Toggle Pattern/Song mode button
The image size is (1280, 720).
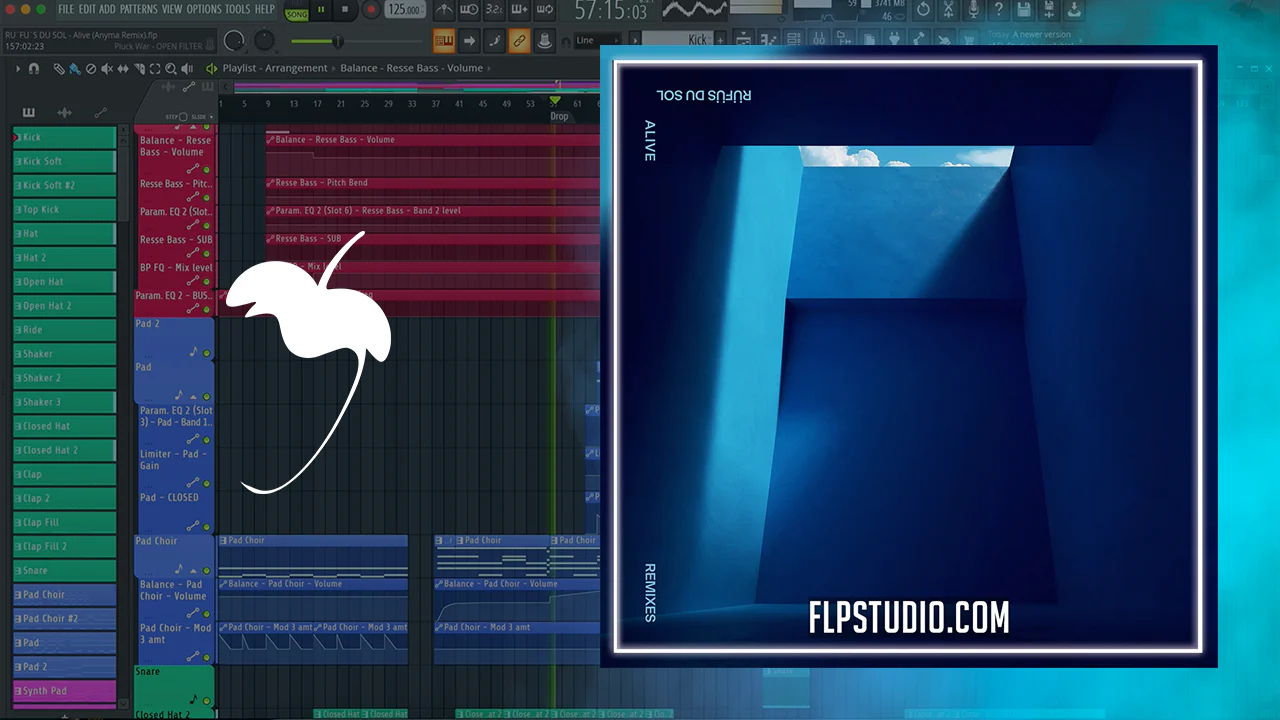click(x=297, y=12)
